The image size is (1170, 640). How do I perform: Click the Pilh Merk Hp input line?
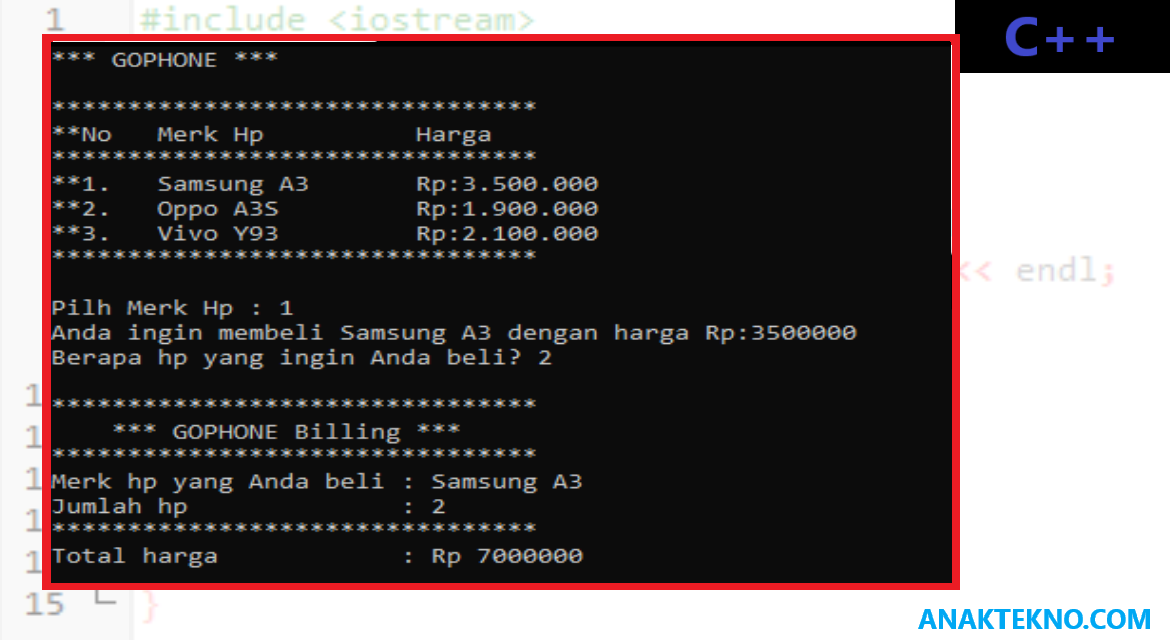tap(172, 308)
